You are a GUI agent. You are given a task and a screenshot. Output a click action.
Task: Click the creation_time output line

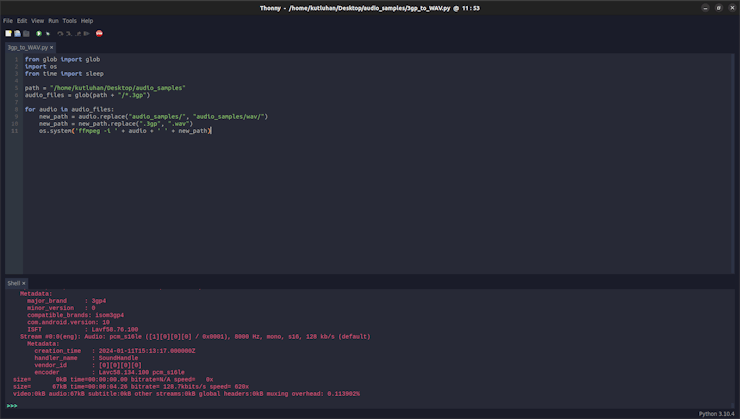[x=115, y=351]
